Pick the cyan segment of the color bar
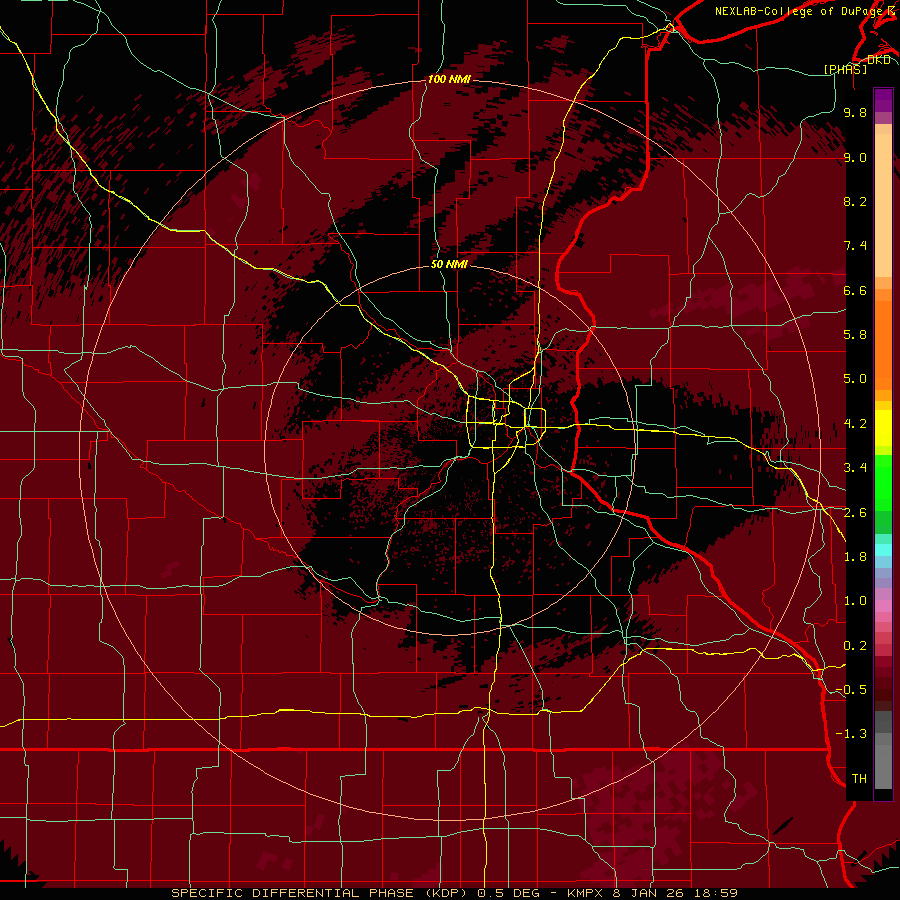Viewport: 900px width, 900px height. click(883, 550)
